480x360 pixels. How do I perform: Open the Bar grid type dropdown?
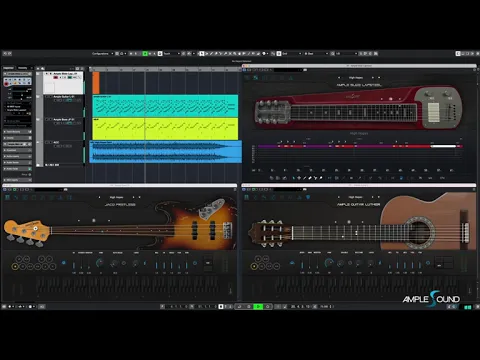316,53
